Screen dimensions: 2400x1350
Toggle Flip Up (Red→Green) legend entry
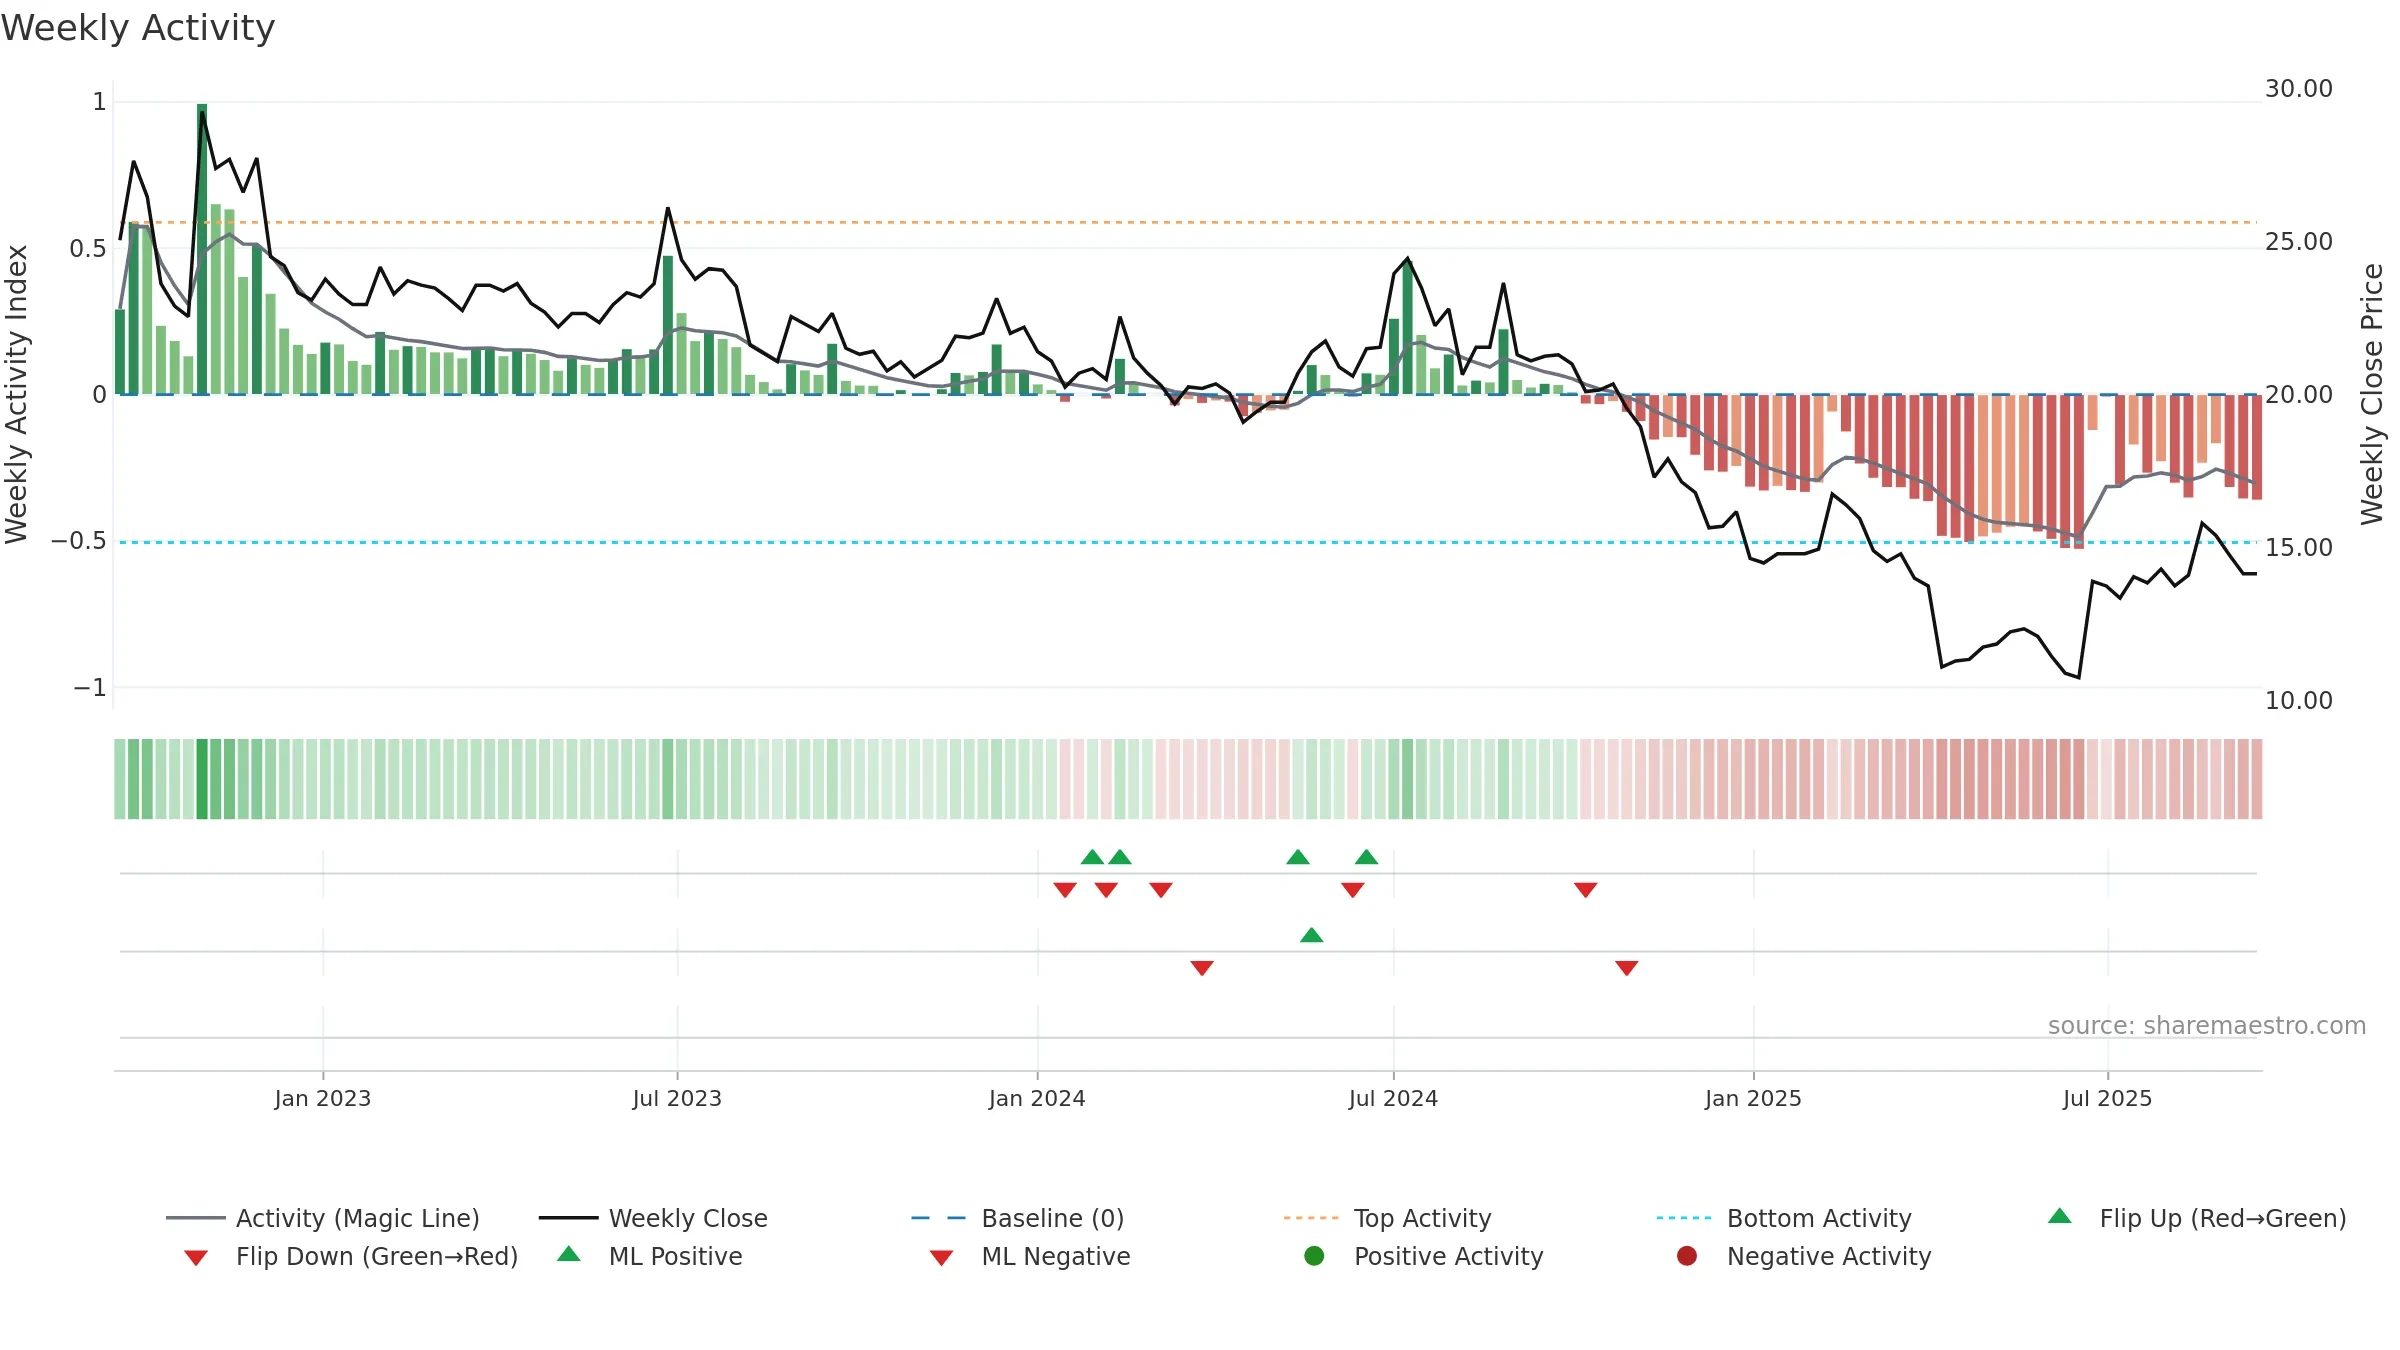pyautogui.click(x=2197, y=1218)
